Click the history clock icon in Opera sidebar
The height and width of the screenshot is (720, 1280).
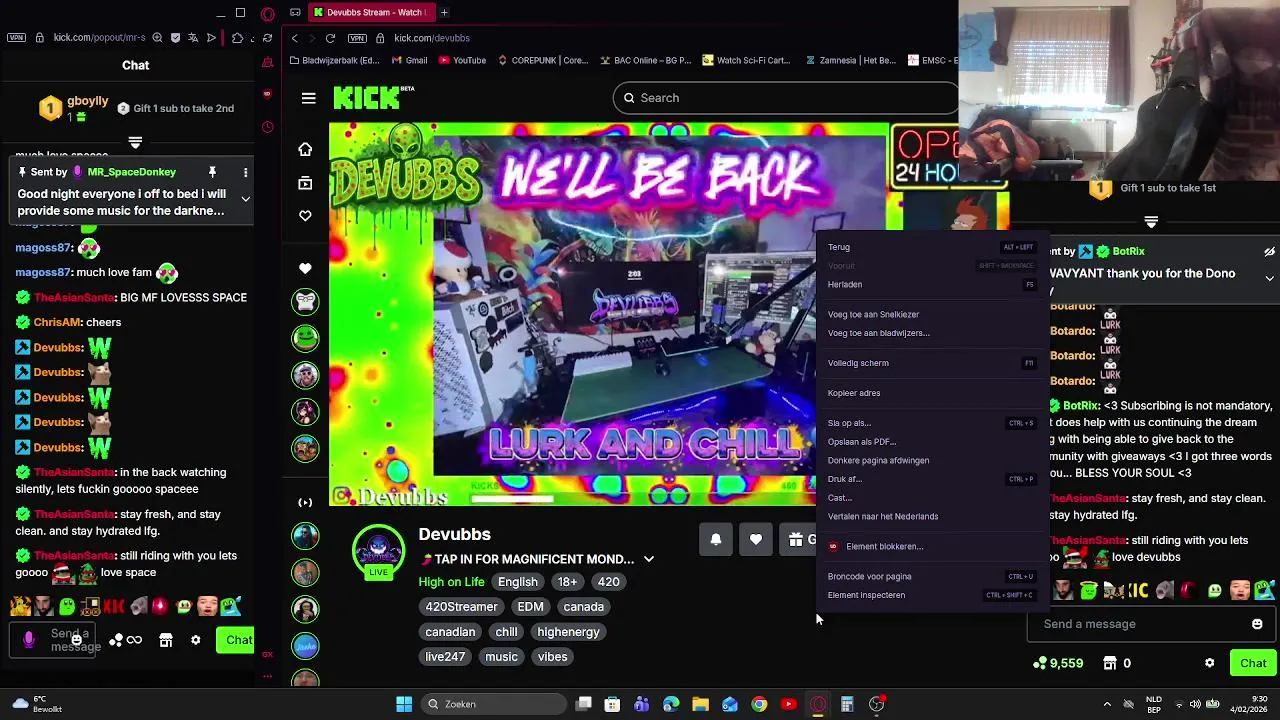(267, 127)
